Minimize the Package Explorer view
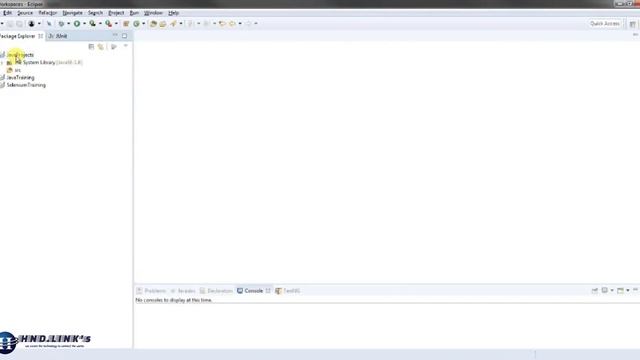The height and width of the screenshot is (360, 640). click(115, 36)
